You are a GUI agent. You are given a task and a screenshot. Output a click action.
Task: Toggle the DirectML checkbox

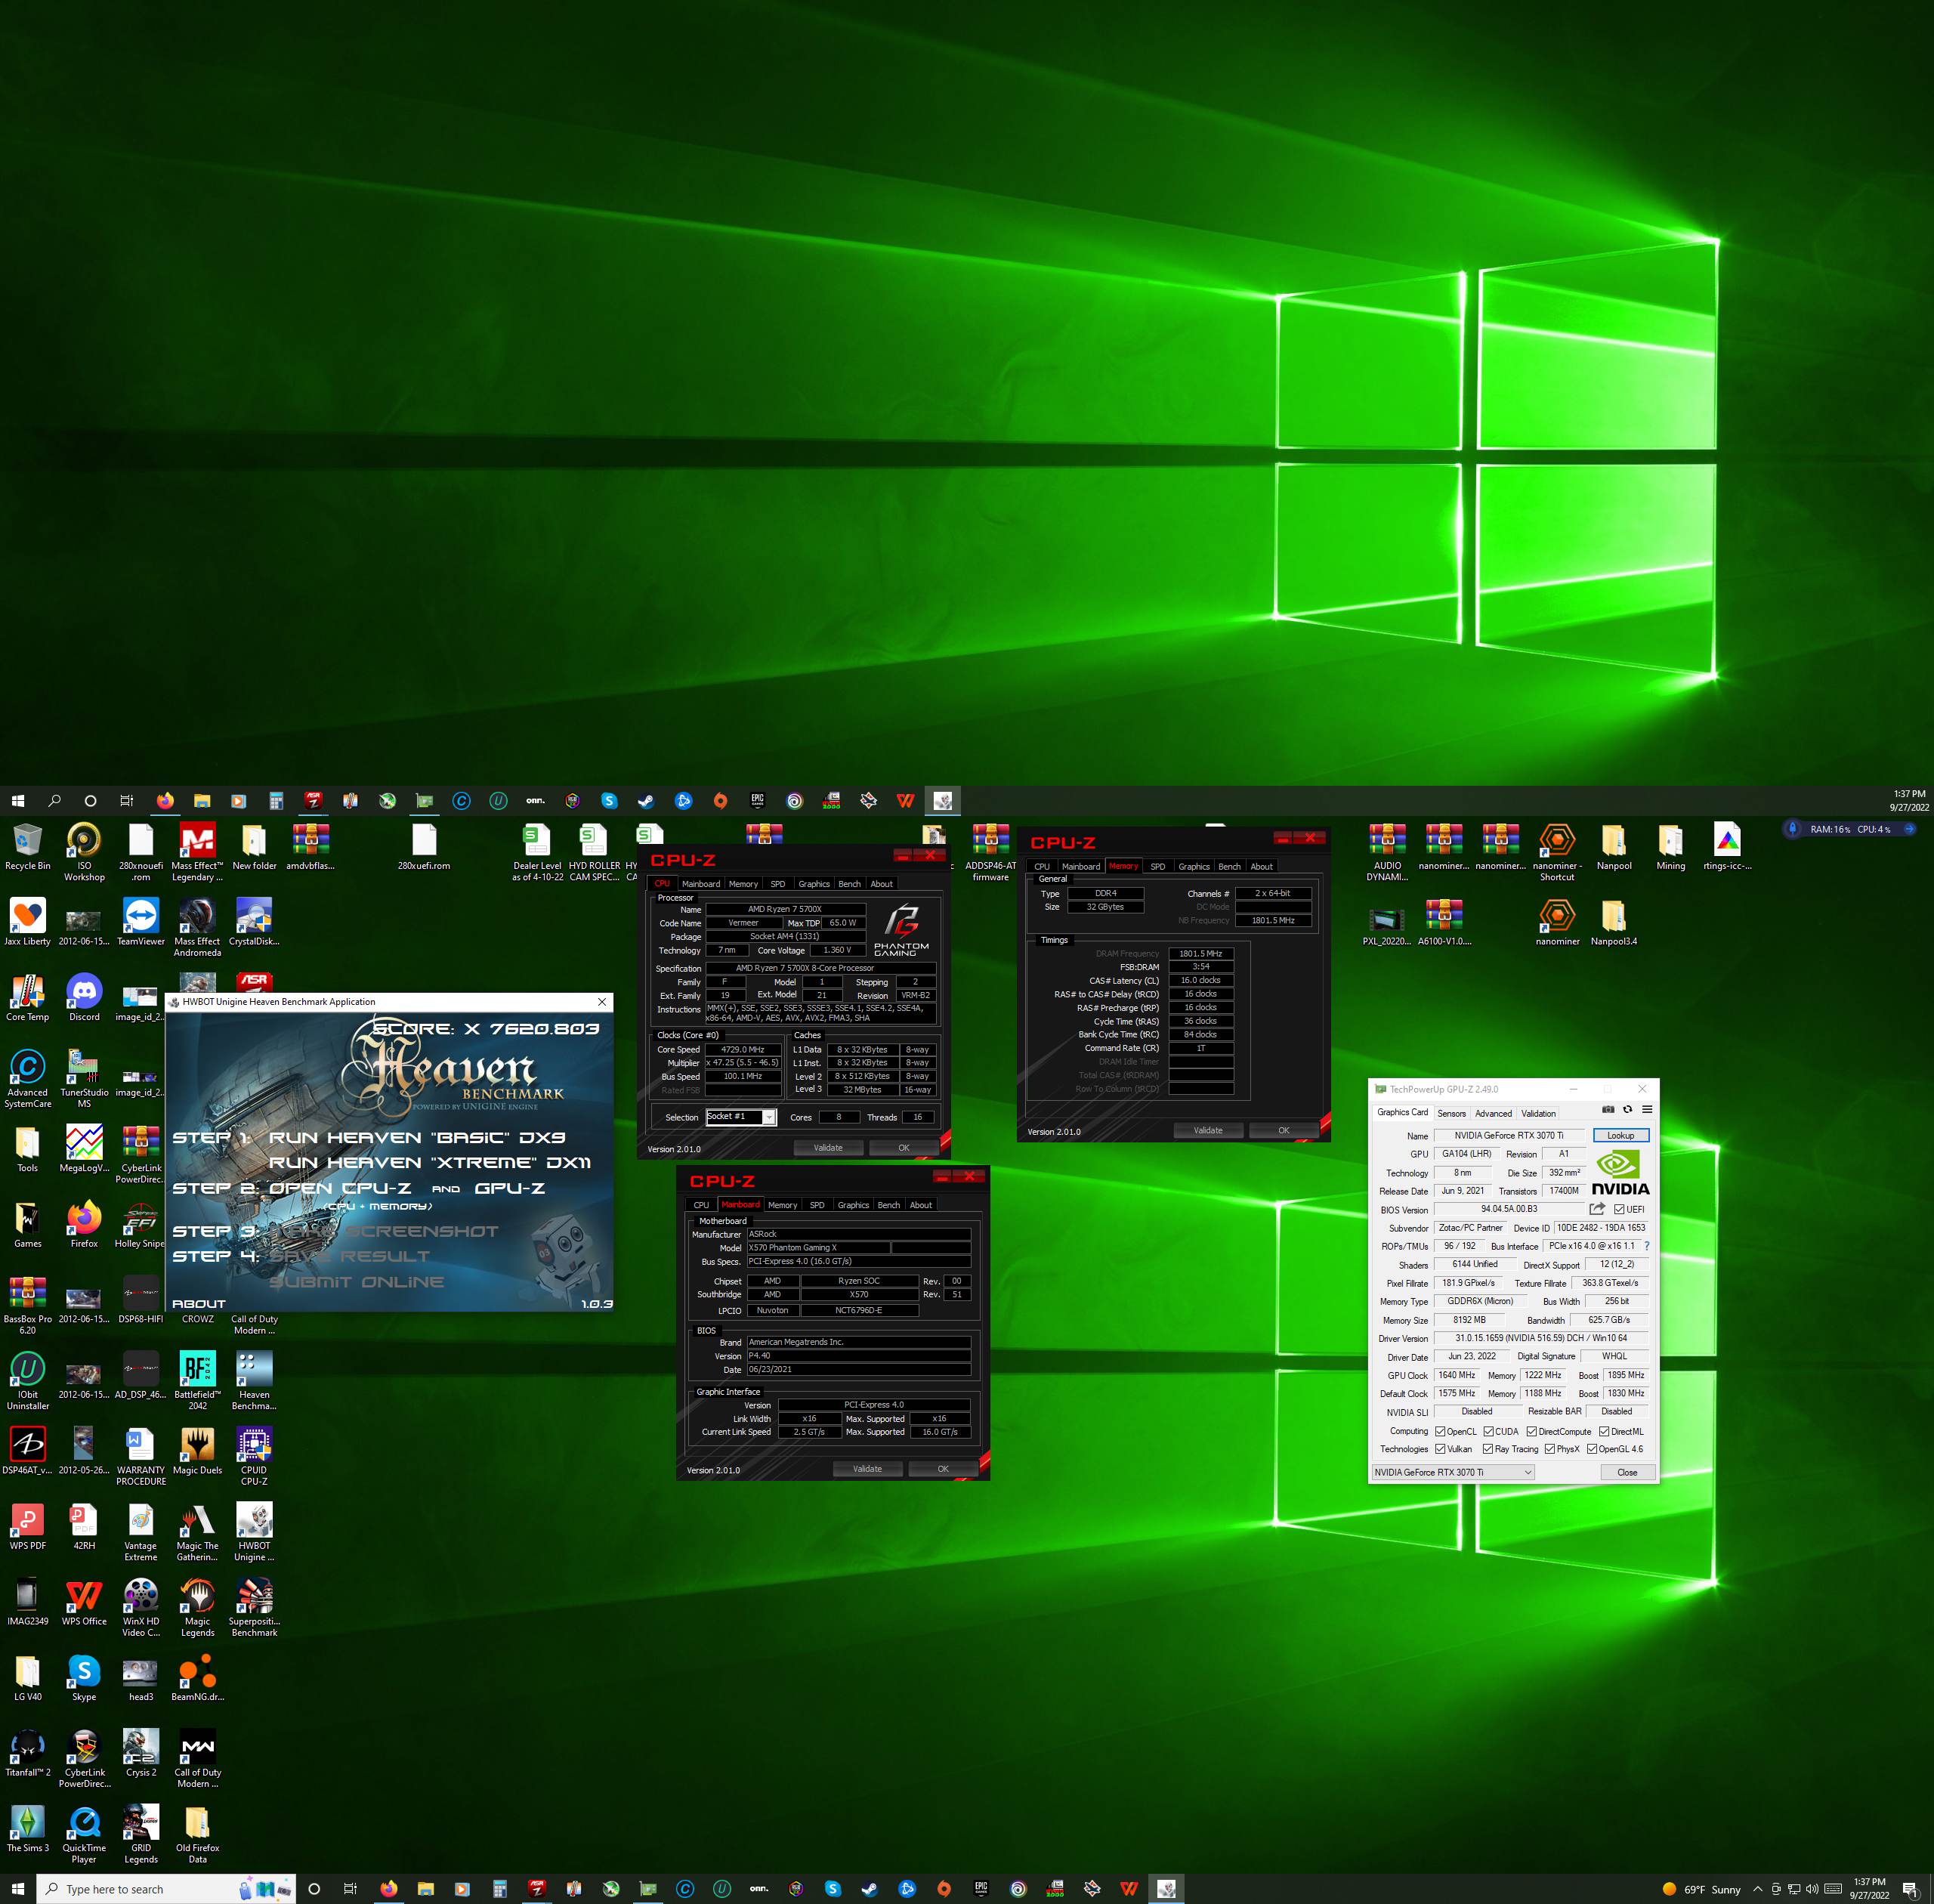click(1604, 1431)
